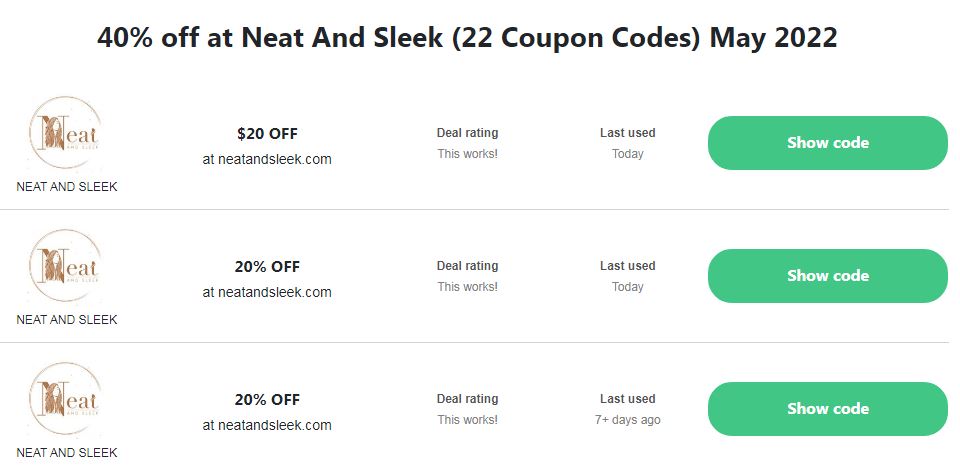This screenshot has width=960, height=473.
Task: Reveal code for the coupon used 7+ days ago
Action: coord(827,409)
